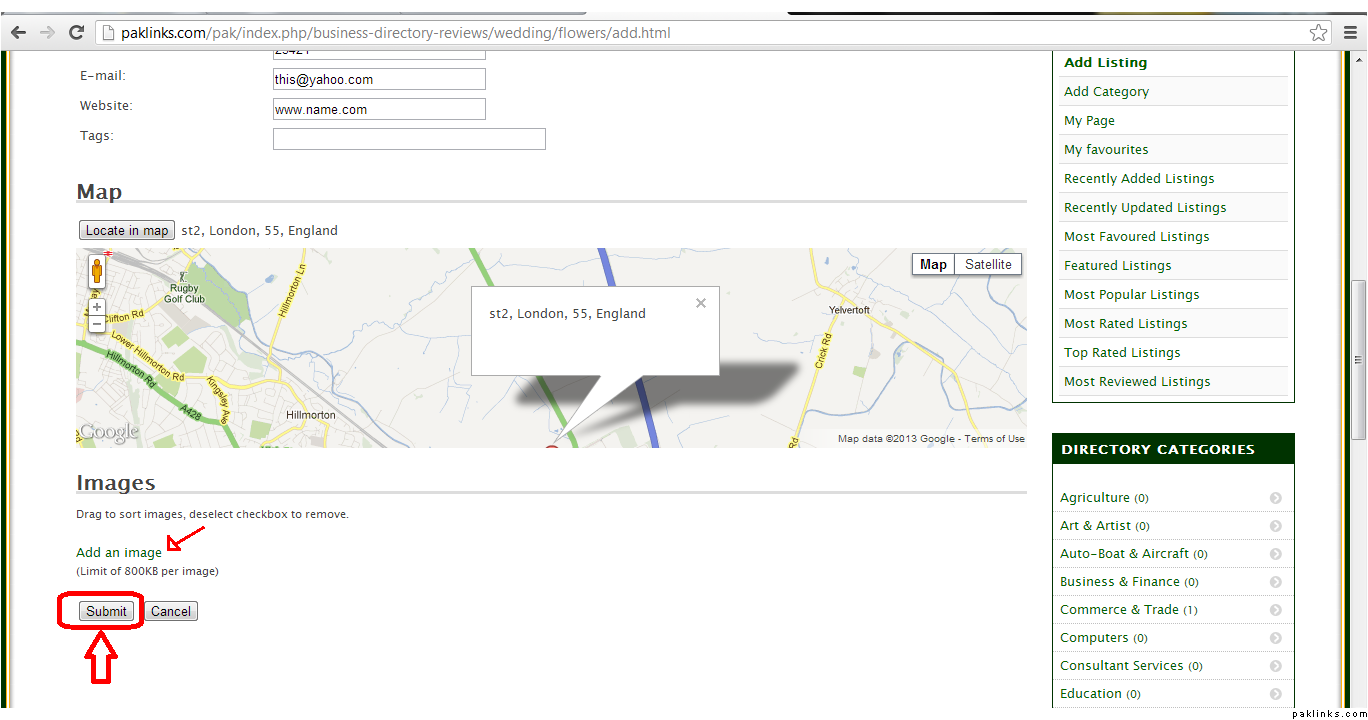Open the Chrome menu icon
The height and width of the screenshot is (720, 1368).
[1348, 33]
